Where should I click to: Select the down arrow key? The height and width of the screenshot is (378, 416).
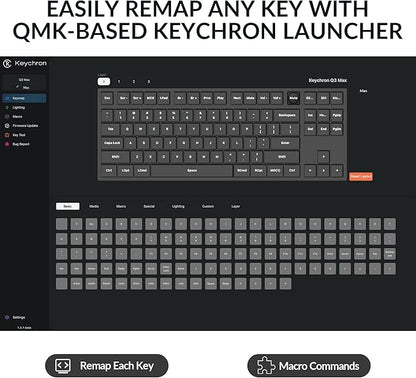(x=323, y=170)
